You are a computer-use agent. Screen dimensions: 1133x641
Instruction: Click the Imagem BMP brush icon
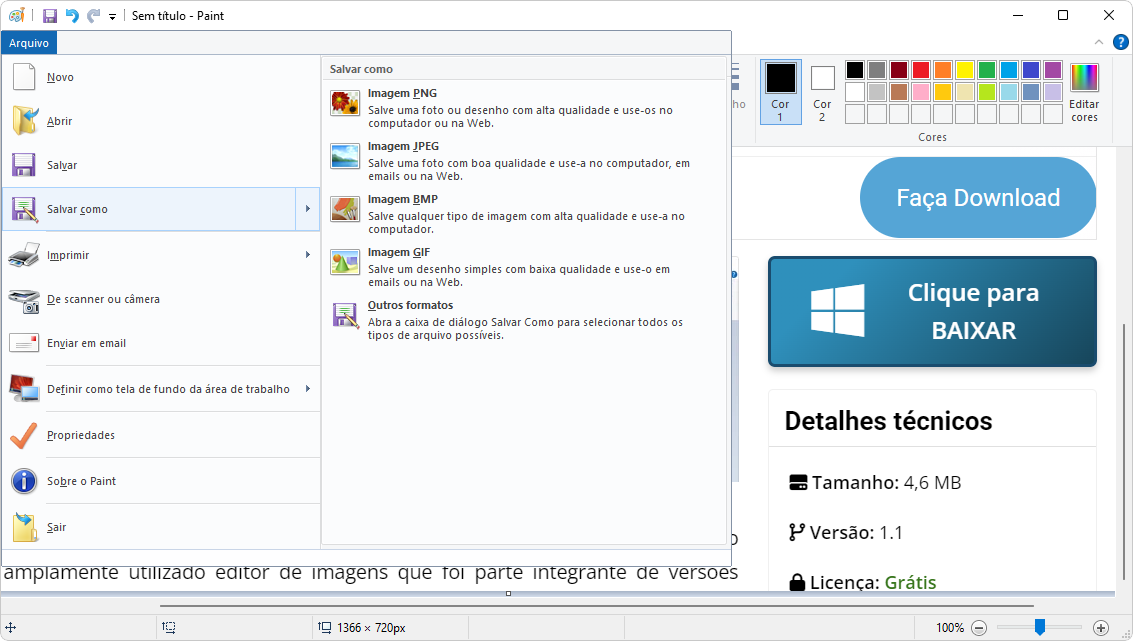tap(345, 209)
